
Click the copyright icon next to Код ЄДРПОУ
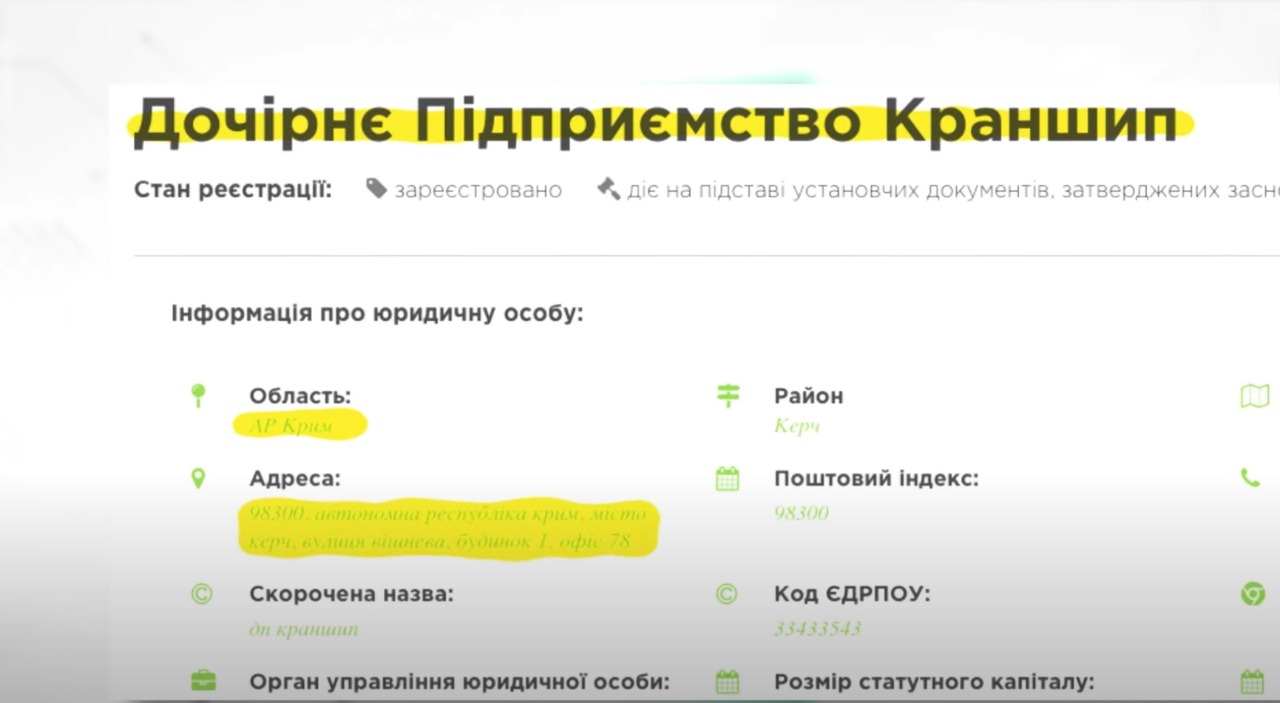pyautogui.click(x=727, y=595)
